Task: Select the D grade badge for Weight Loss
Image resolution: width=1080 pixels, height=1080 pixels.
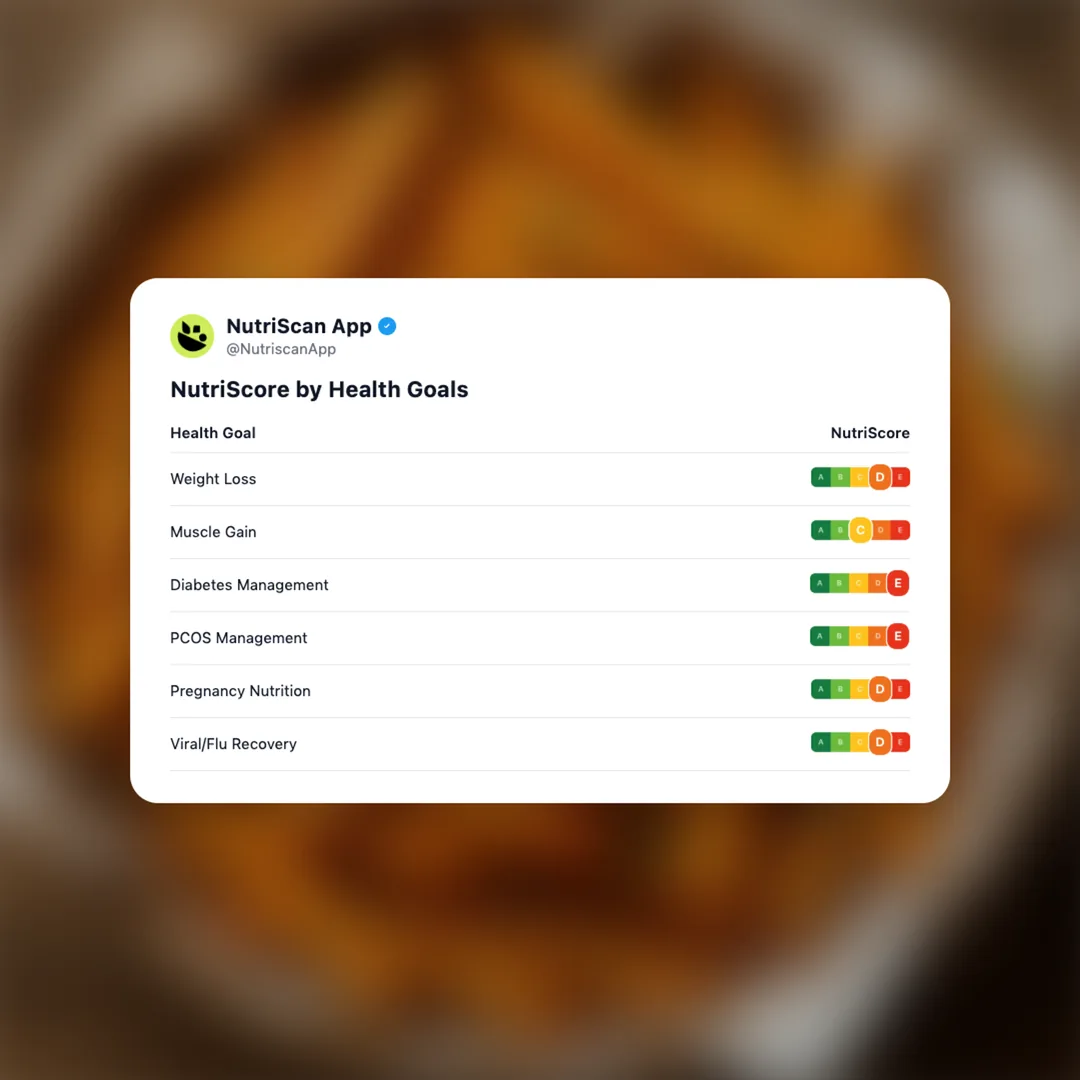Action: [880, 477]
